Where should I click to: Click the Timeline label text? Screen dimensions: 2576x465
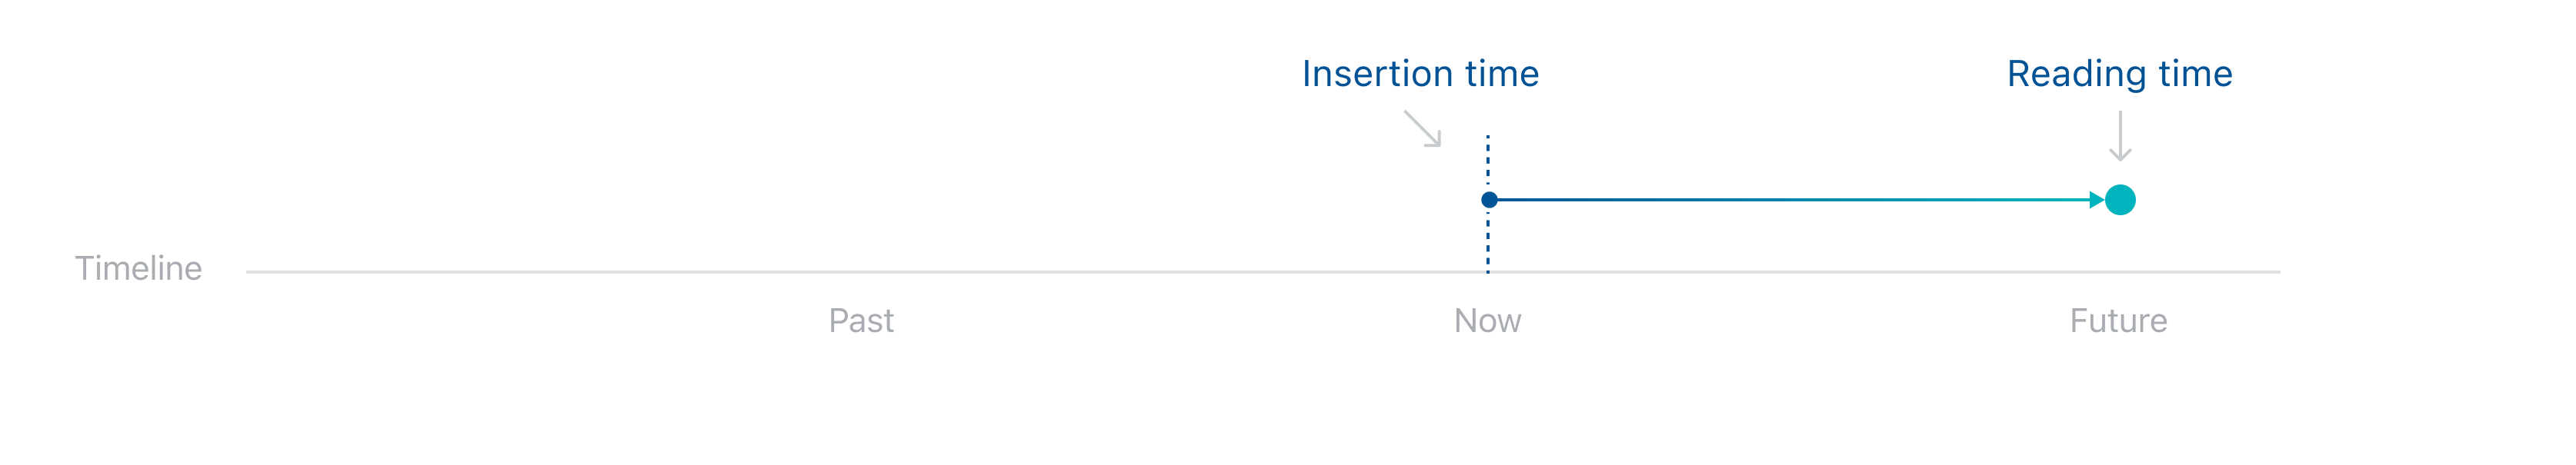[x=138, y=268]
